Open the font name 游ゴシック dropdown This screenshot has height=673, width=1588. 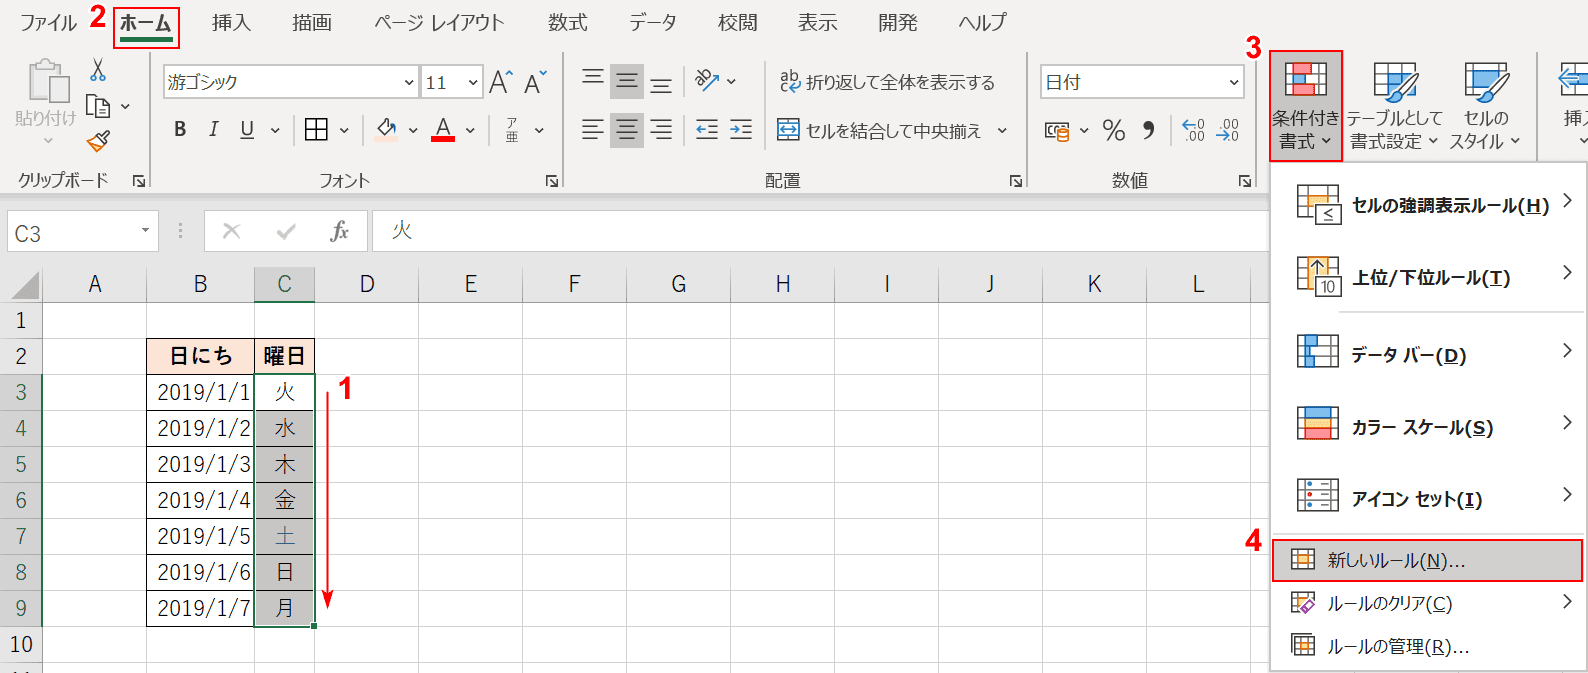[x=409, y=82]
